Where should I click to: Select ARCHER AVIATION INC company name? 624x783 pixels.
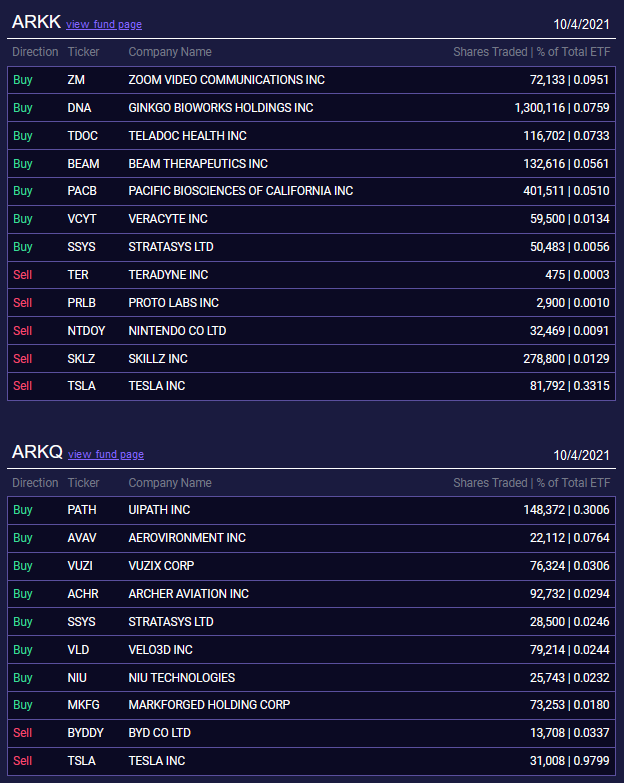pos(189,593)
